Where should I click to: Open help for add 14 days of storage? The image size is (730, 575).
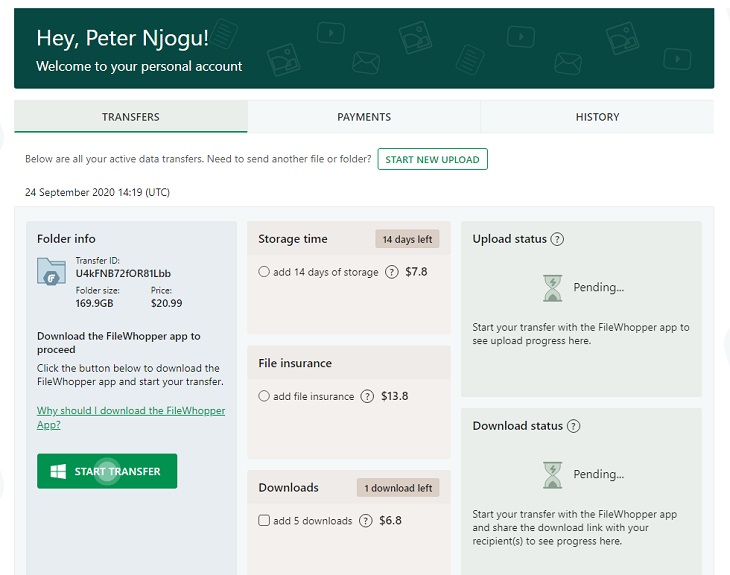tap(392, 272)
